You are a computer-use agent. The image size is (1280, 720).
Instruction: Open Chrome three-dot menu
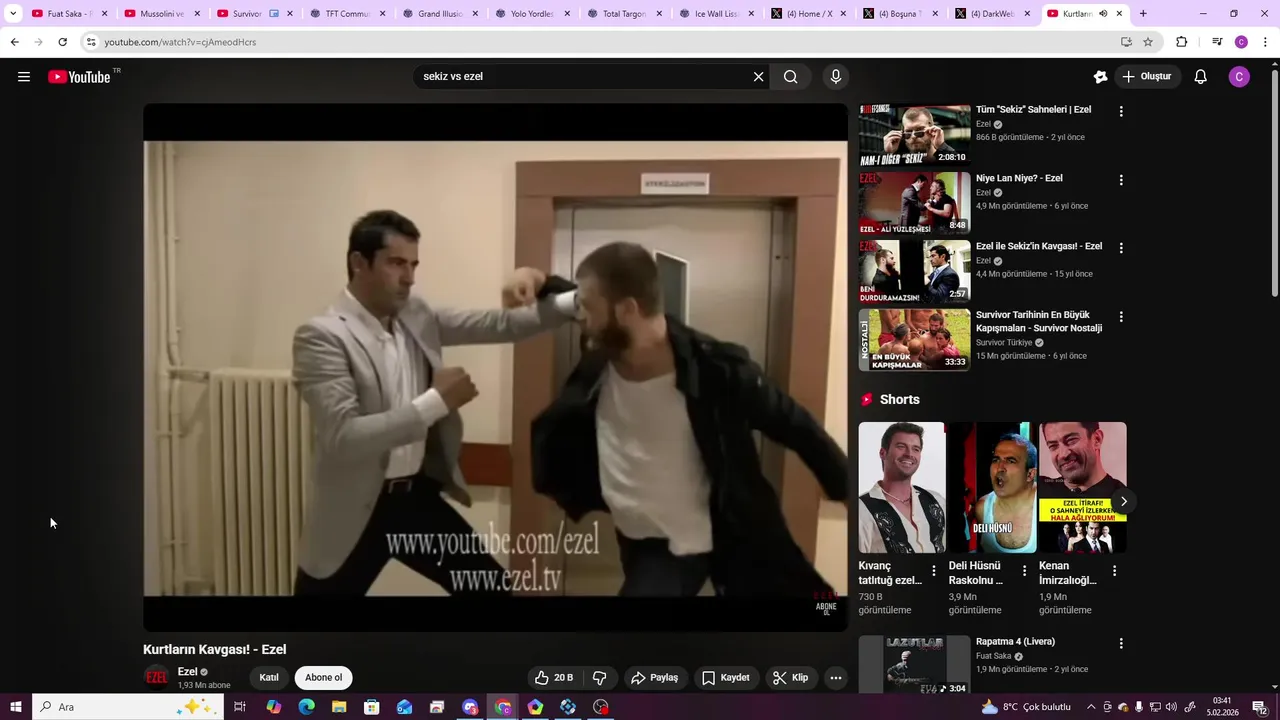(x=1265, y=42)
